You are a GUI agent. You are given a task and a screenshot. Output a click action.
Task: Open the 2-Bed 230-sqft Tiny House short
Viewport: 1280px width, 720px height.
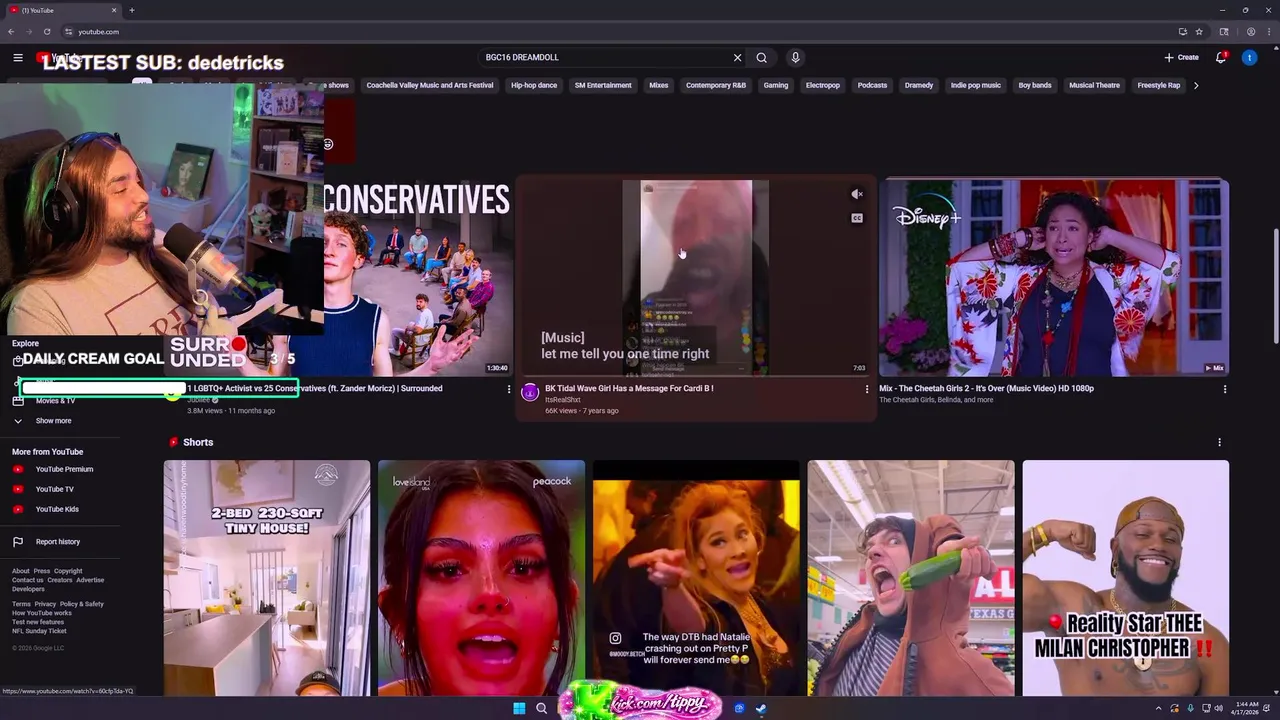[x=267, y=578]
